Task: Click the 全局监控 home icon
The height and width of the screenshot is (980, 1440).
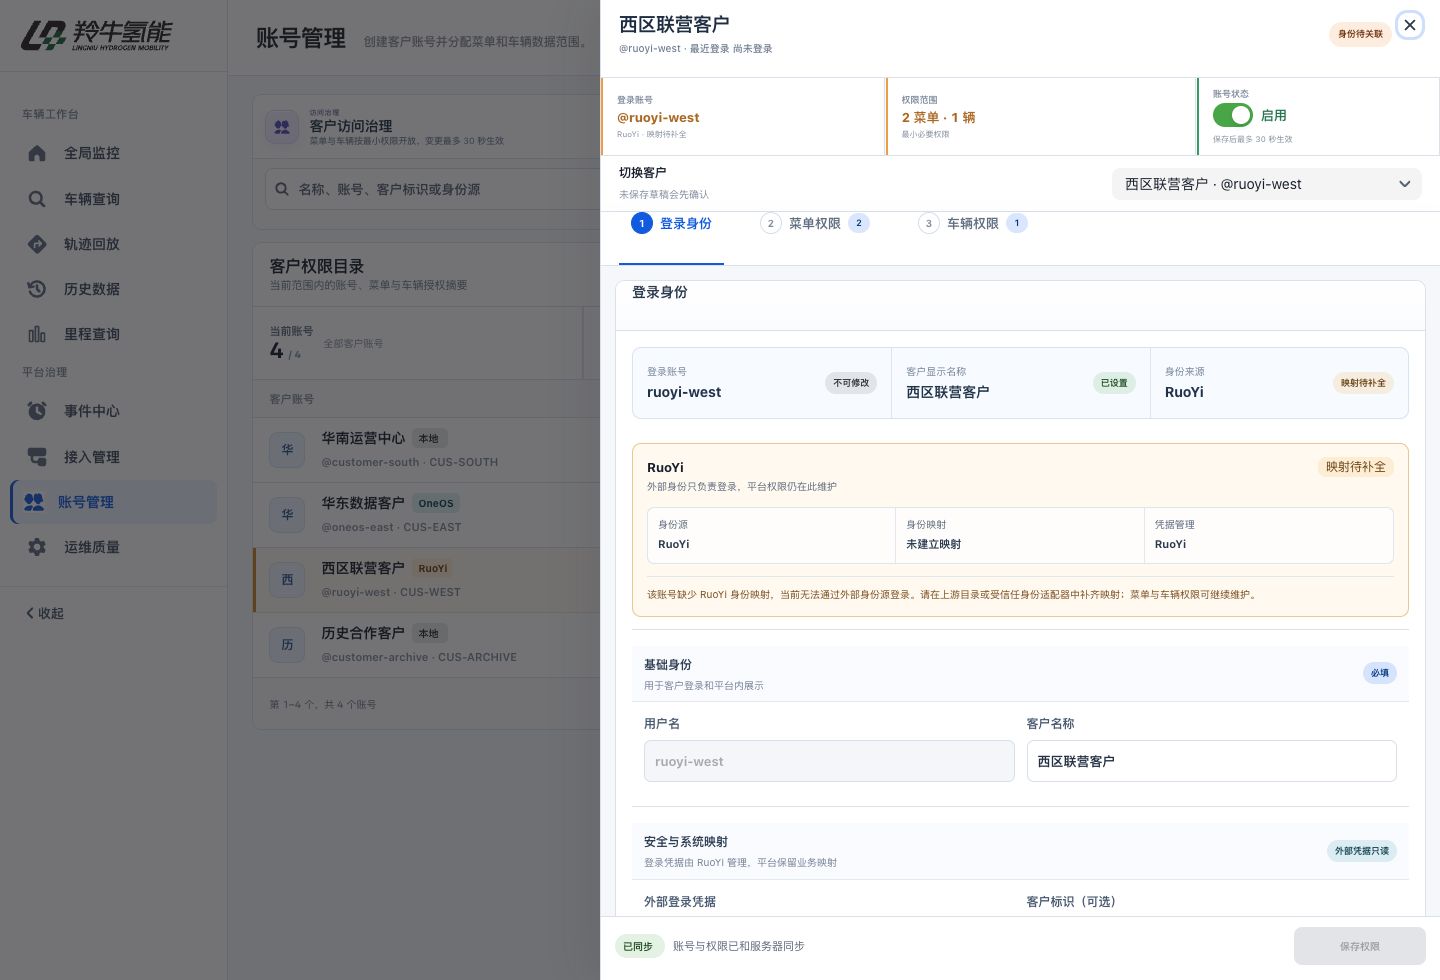Action: (x=37, y=153)
